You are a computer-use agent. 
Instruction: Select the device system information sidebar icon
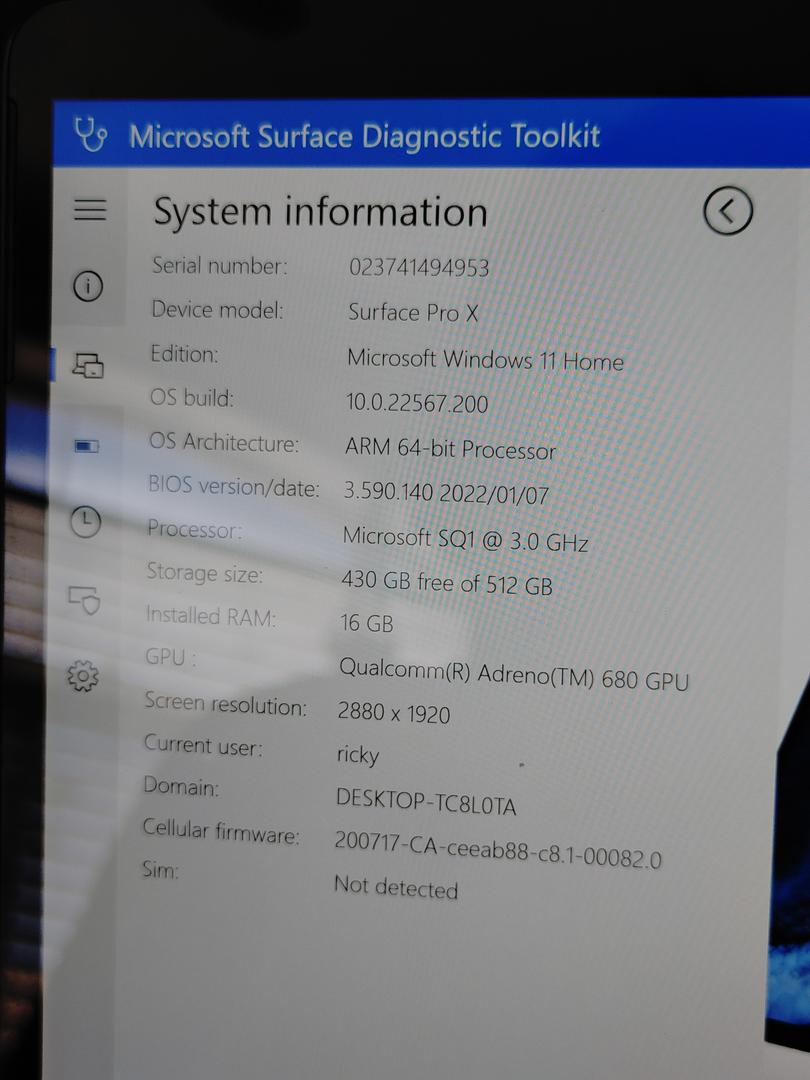click(88, 365)
